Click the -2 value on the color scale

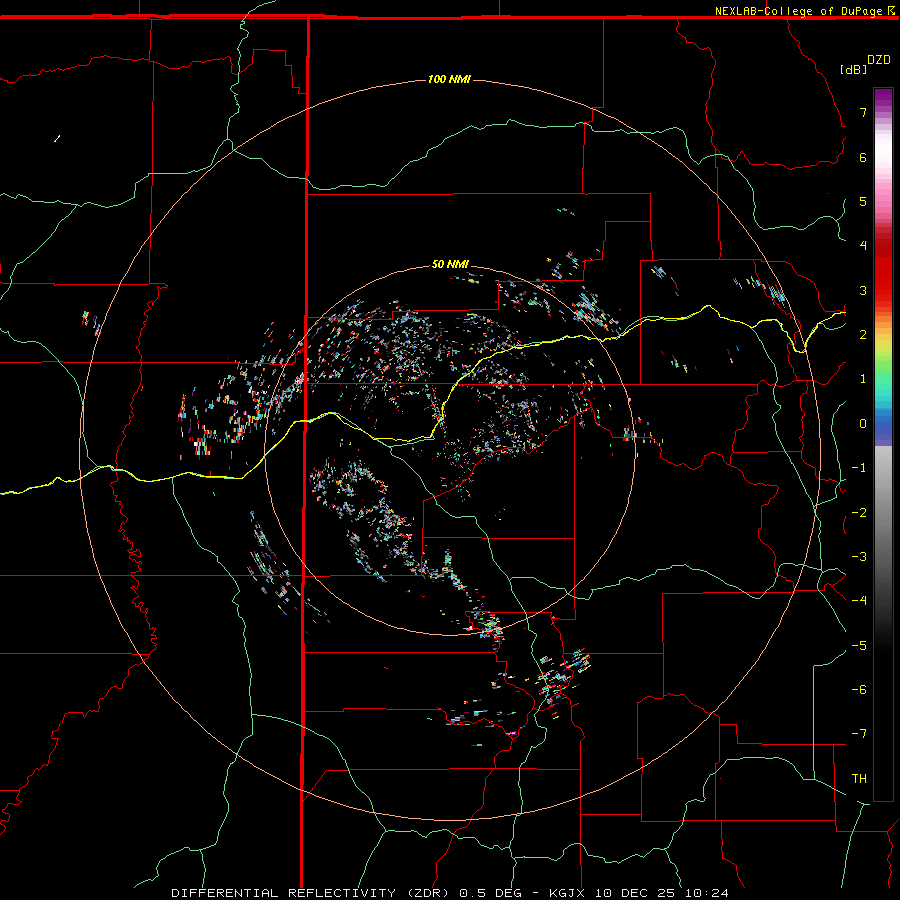pyautogui.click(x=859, y=513)
